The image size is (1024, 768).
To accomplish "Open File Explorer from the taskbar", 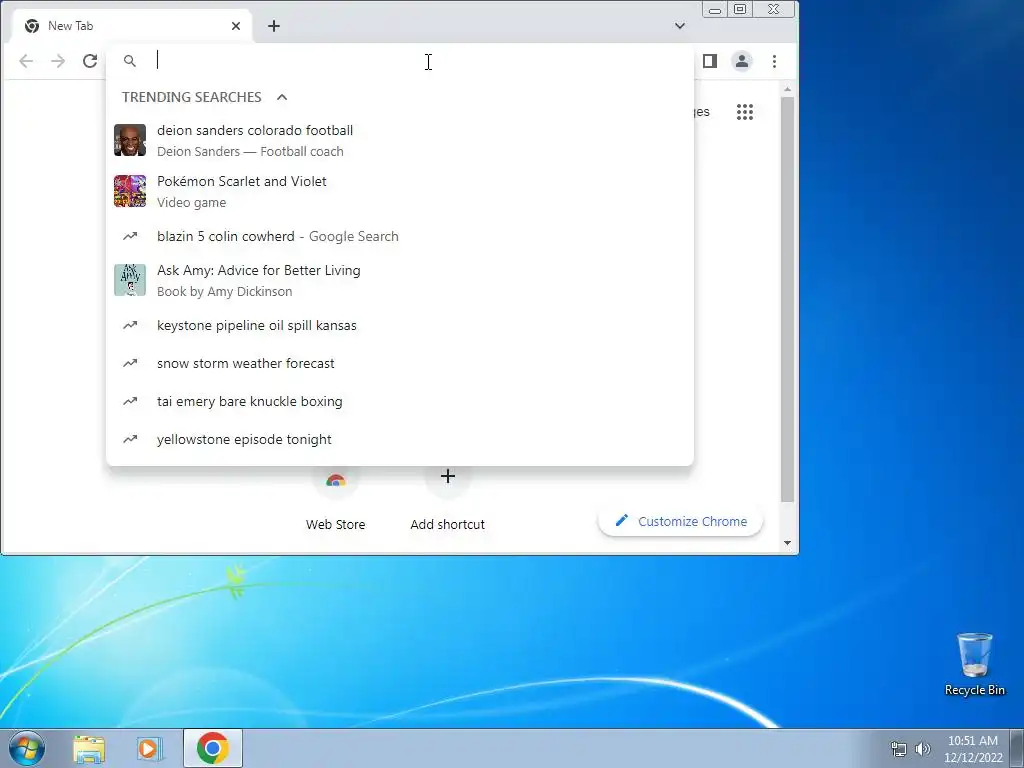I will coord(89,748).
